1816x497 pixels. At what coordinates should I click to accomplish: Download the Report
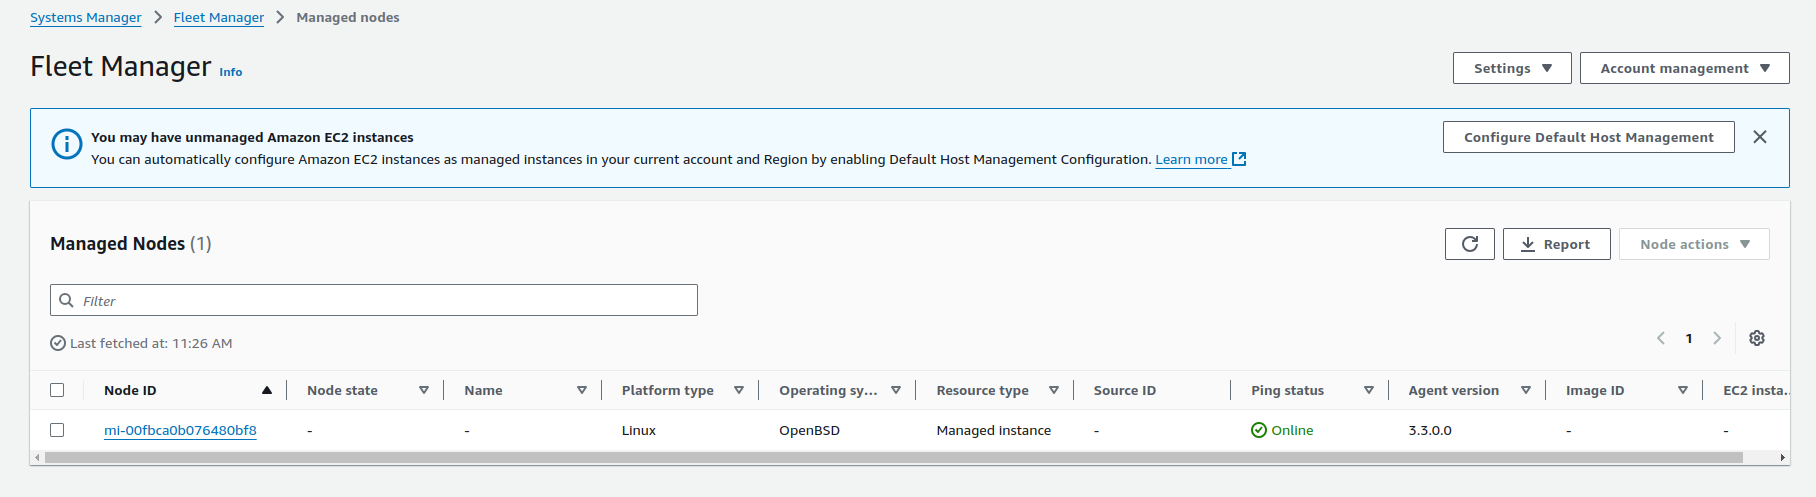1556,244
